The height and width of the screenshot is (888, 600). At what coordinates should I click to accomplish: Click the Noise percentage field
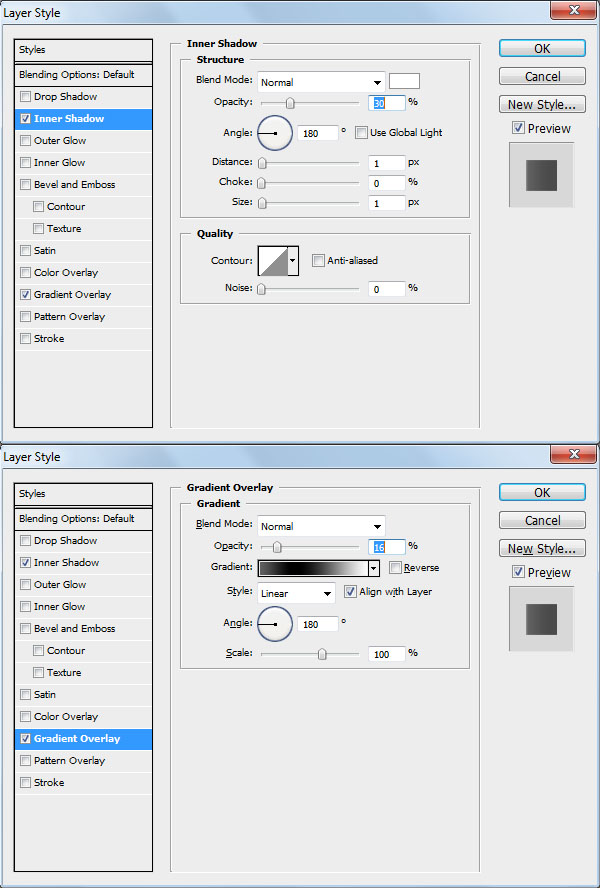[387, 289]
